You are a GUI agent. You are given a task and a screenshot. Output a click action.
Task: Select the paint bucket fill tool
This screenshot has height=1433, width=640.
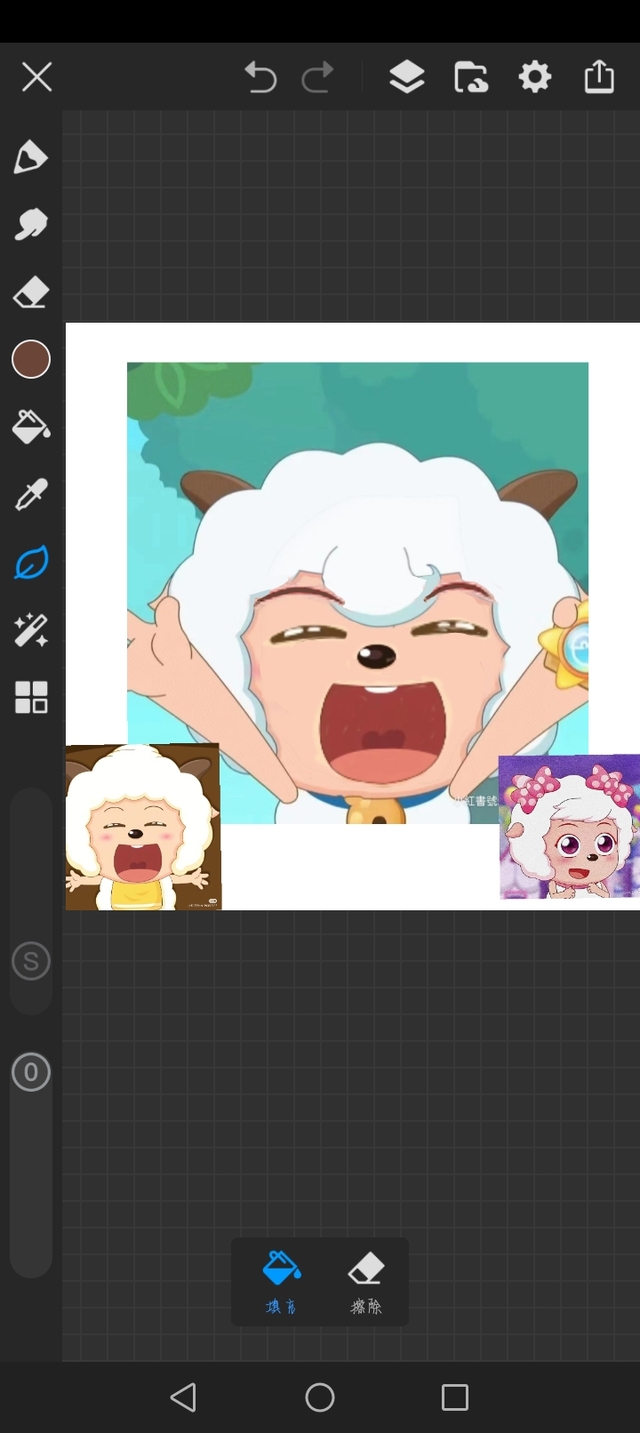click(31, 427)
